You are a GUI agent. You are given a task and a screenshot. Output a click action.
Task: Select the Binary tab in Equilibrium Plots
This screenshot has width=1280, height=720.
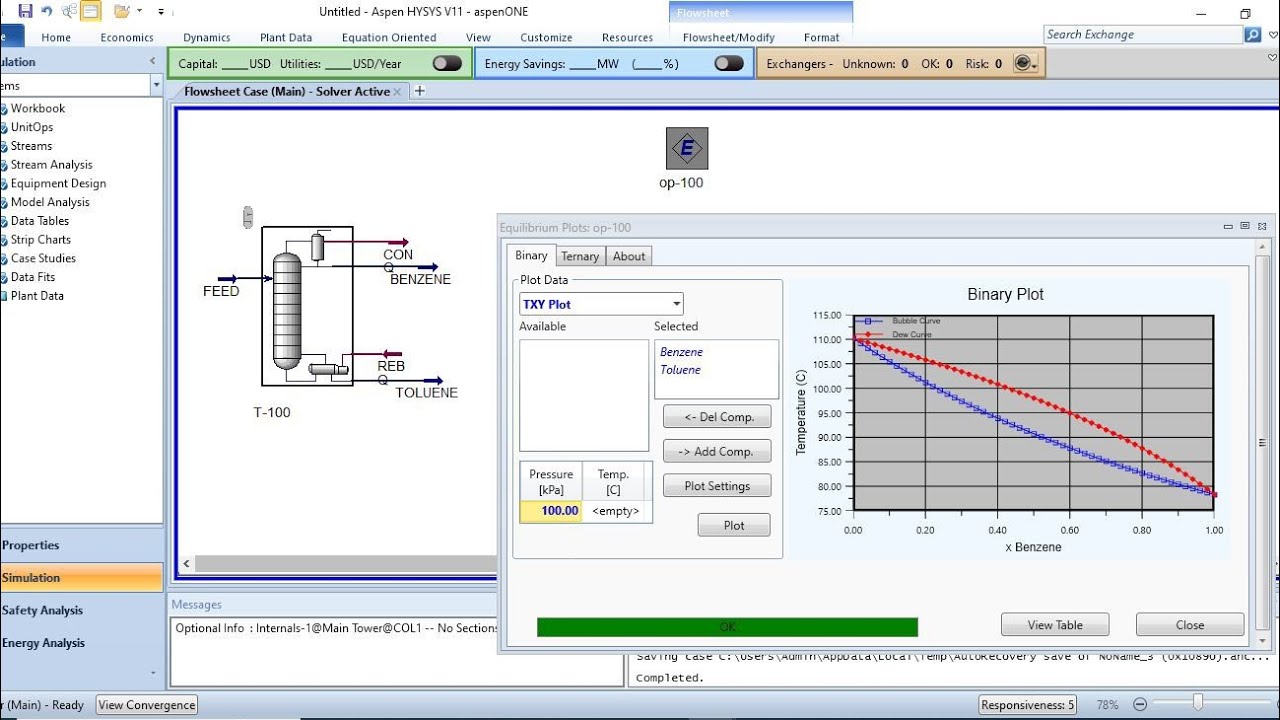click(531, 256)
